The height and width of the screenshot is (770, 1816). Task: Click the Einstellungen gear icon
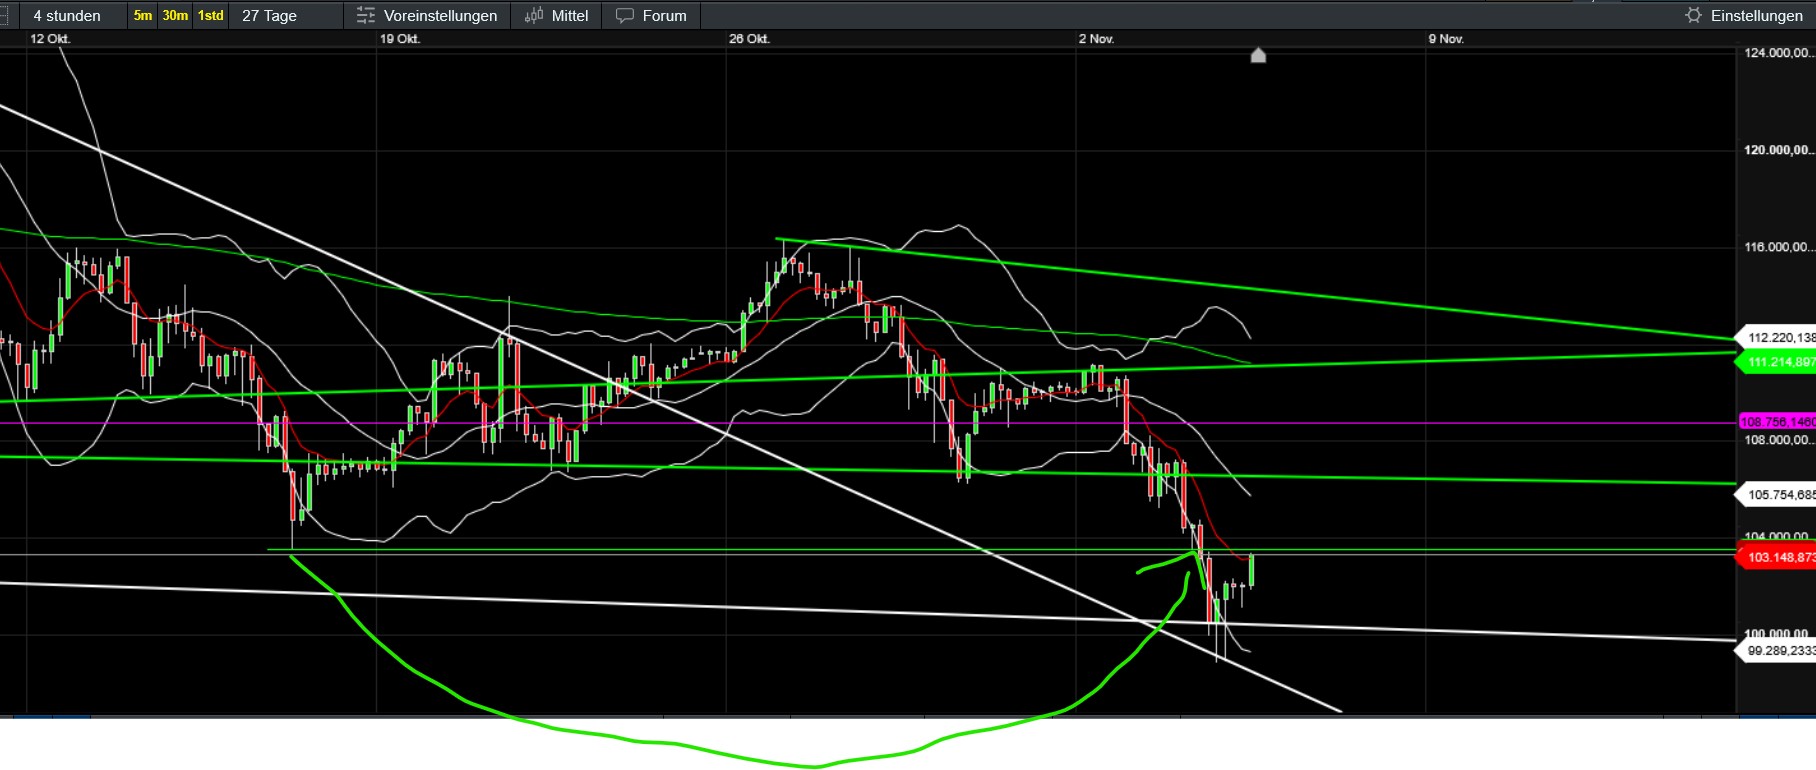tap(1693, 15)
